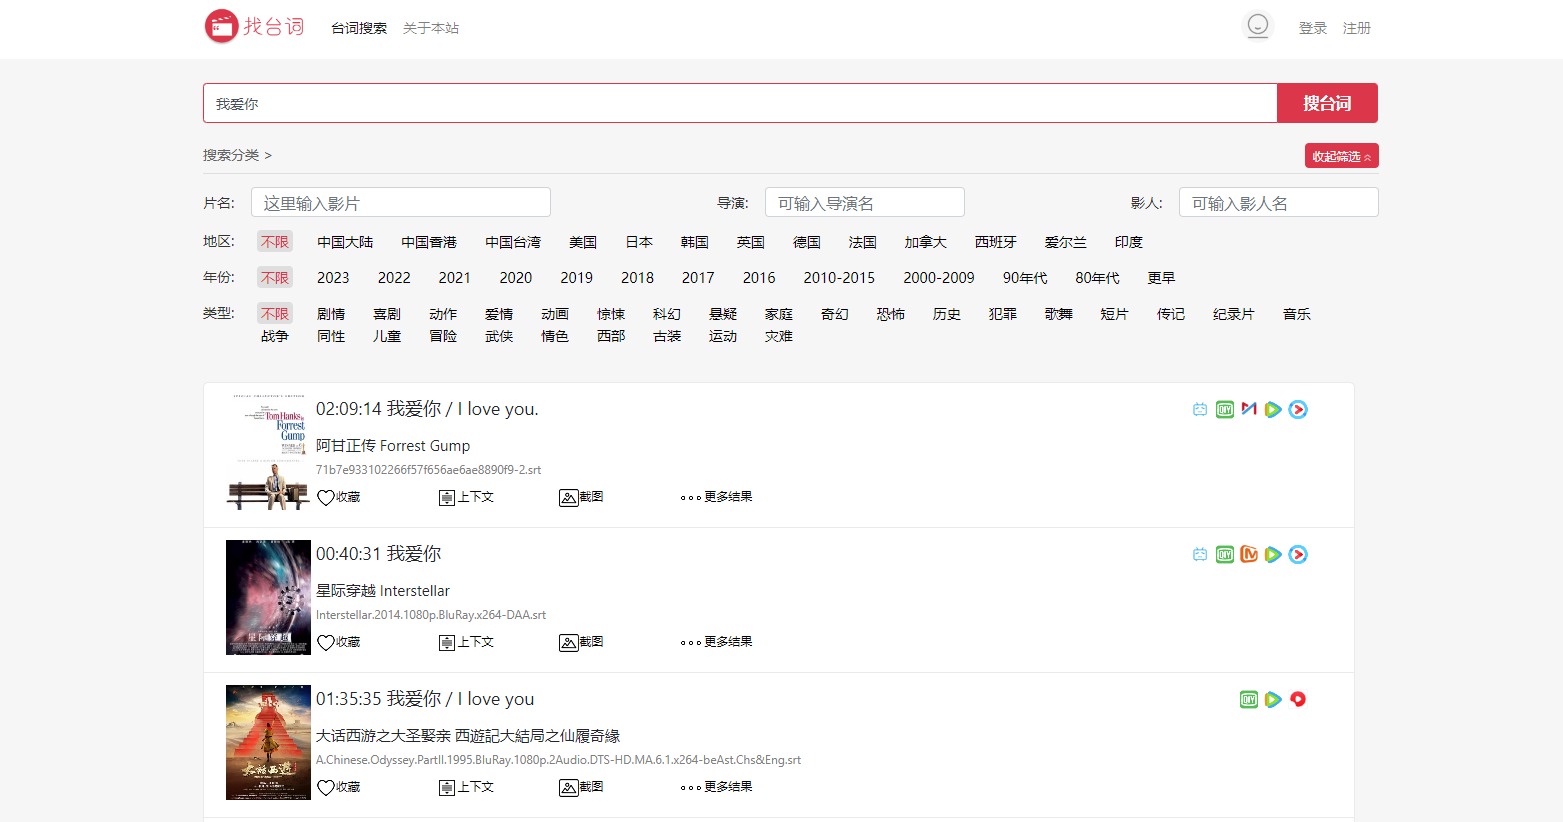
Task: Click the 找台词 site logo
Action: click(254, 27)
